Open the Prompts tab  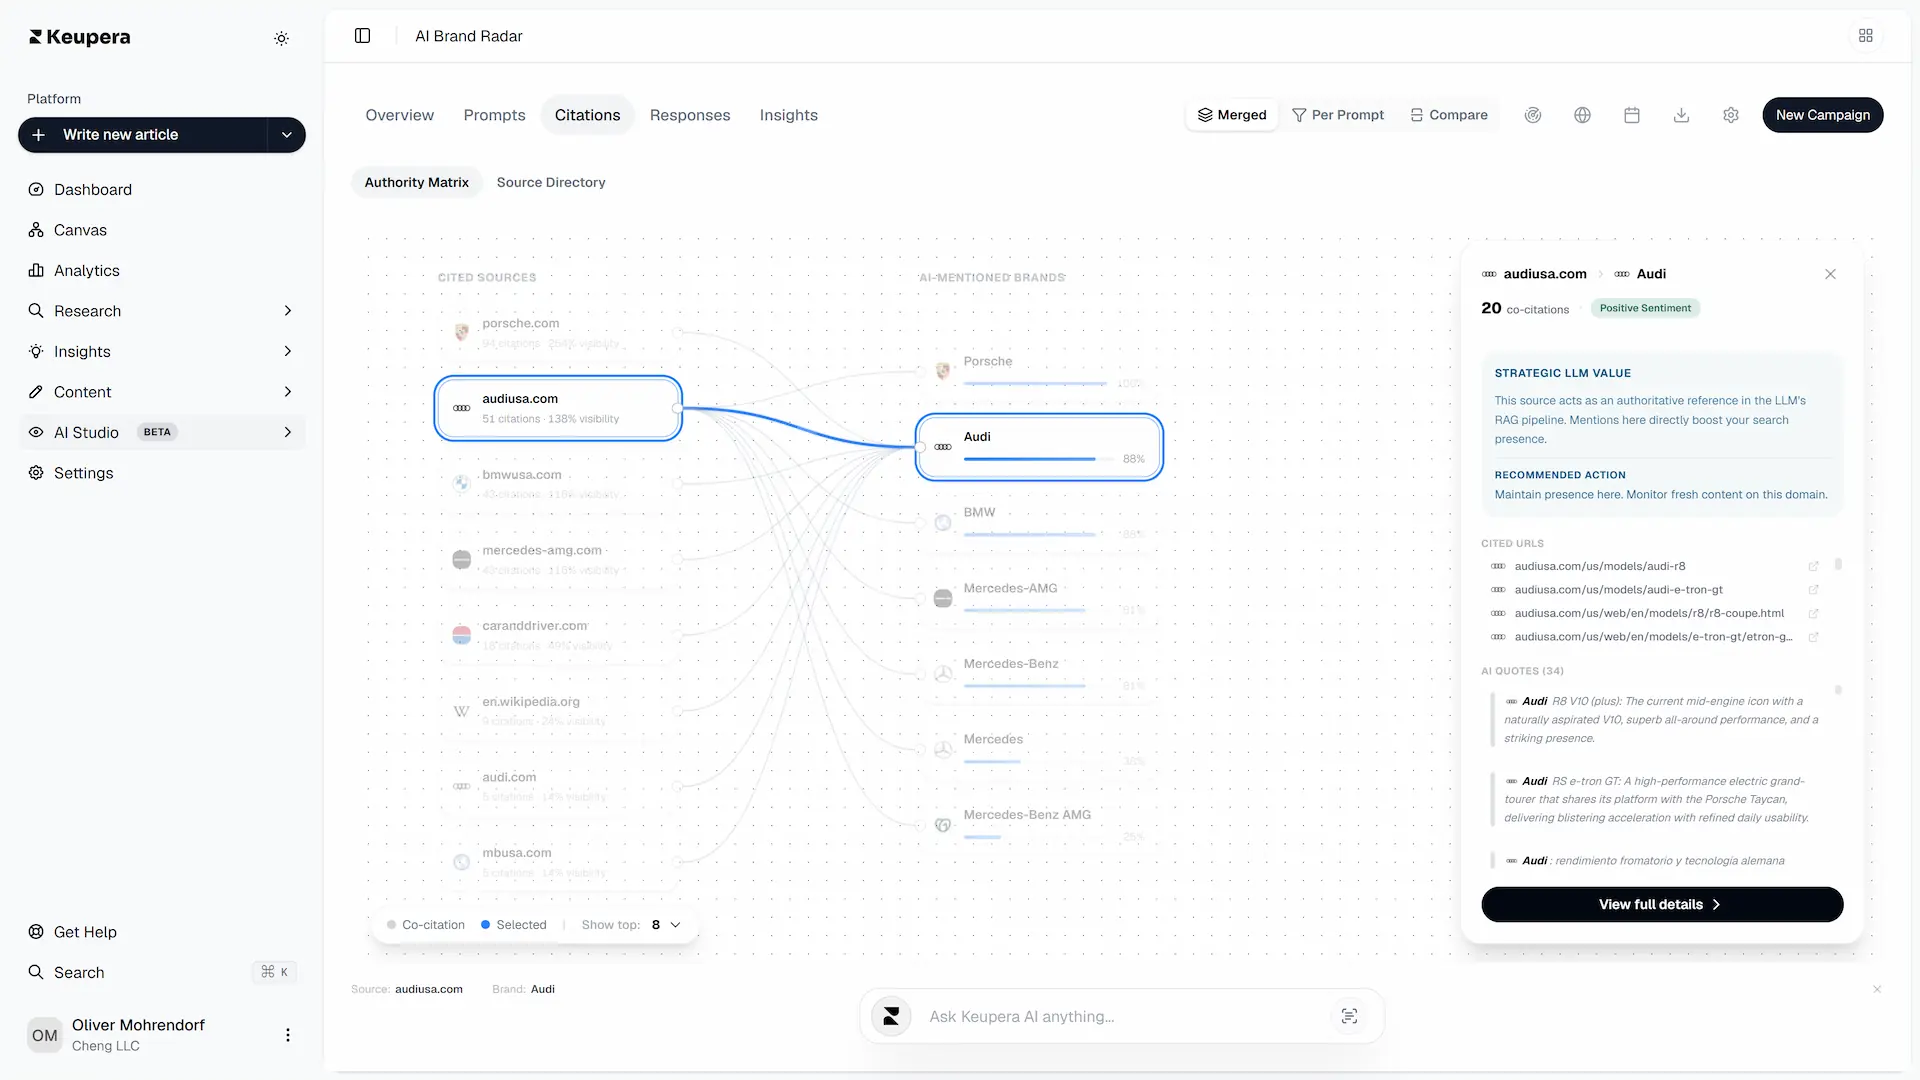[x=494, y=115]
